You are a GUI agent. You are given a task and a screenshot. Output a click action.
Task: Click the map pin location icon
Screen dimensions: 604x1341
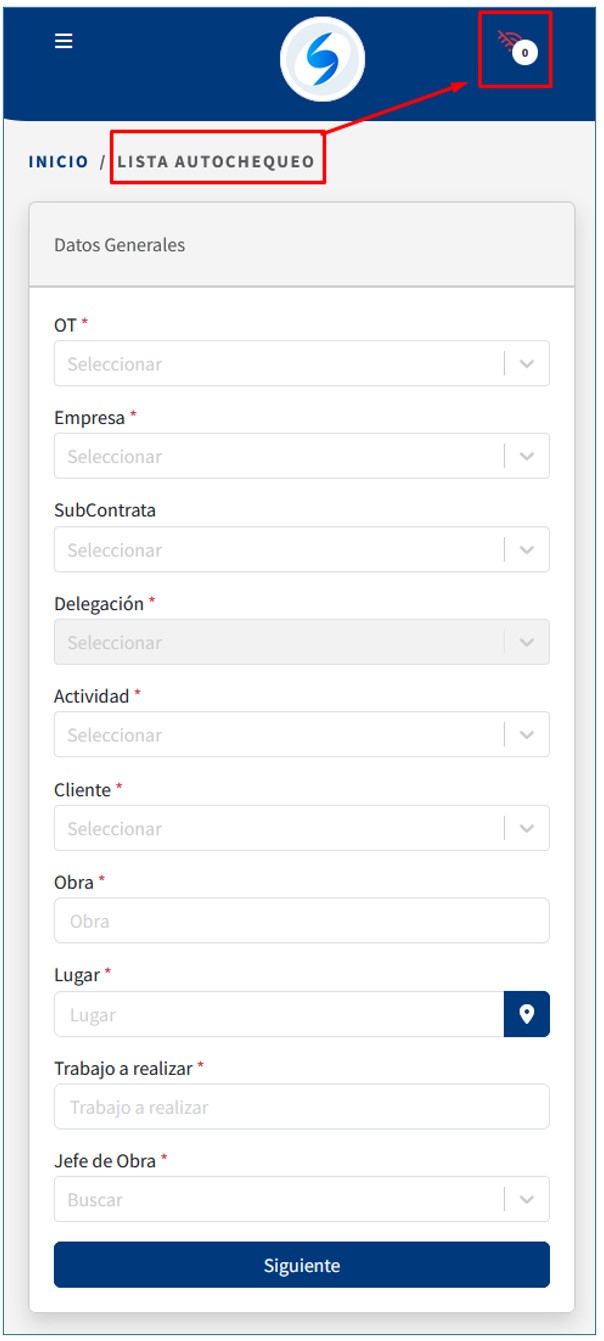pos(526,1014)
